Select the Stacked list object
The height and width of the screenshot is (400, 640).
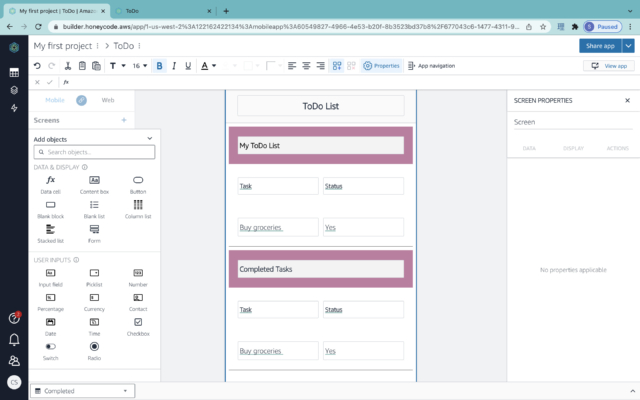[x=51, y=234]
